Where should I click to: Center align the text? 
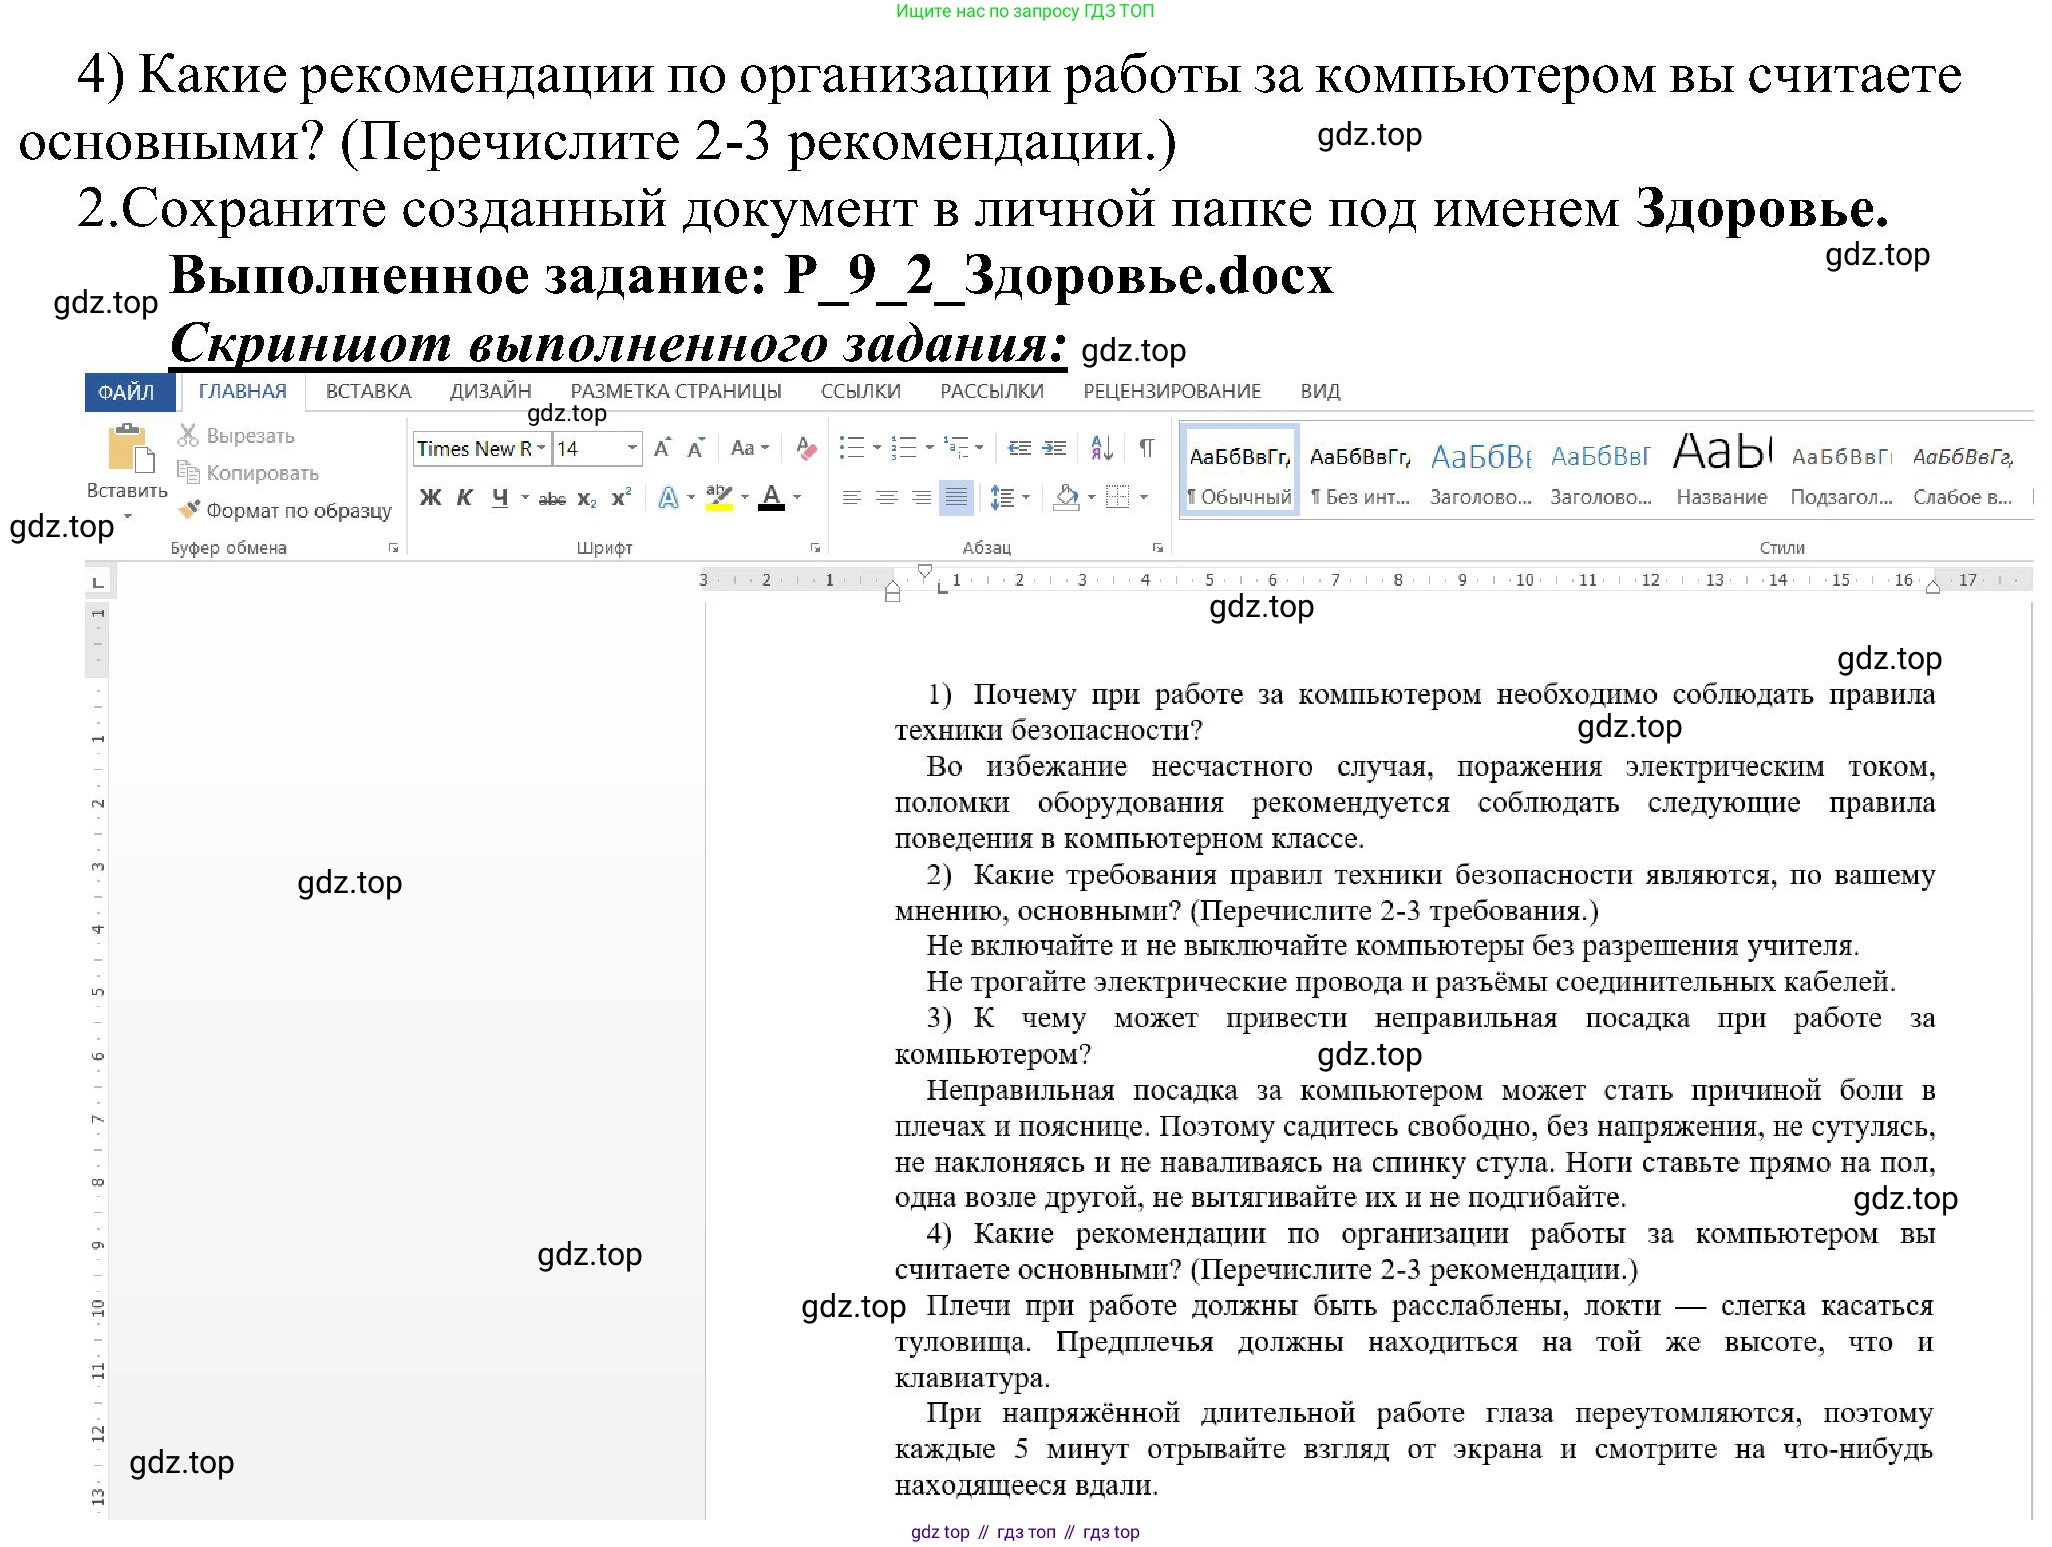pyautogui.click(x=886, y=497)
